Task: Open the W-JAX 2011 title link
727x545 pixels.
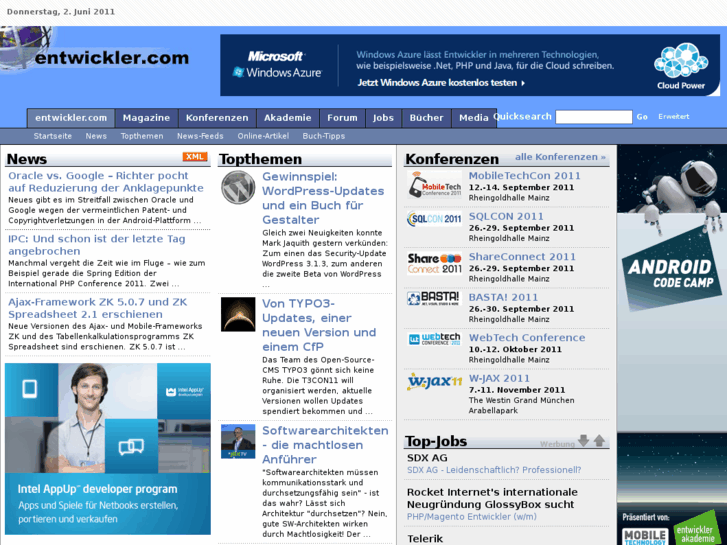Action: click(x=499, y=378)
